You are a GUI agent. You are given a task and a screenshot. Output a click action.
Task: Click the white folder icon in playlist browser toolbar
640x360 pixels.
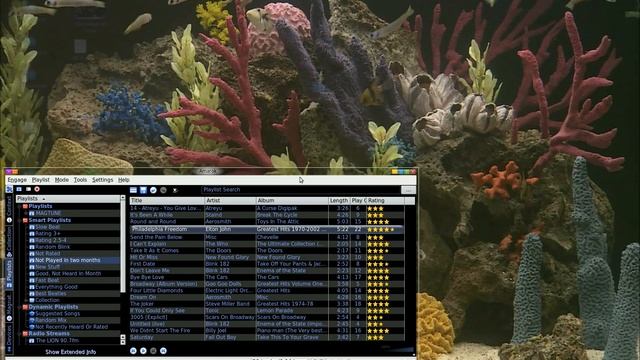(x=28, y=189)
